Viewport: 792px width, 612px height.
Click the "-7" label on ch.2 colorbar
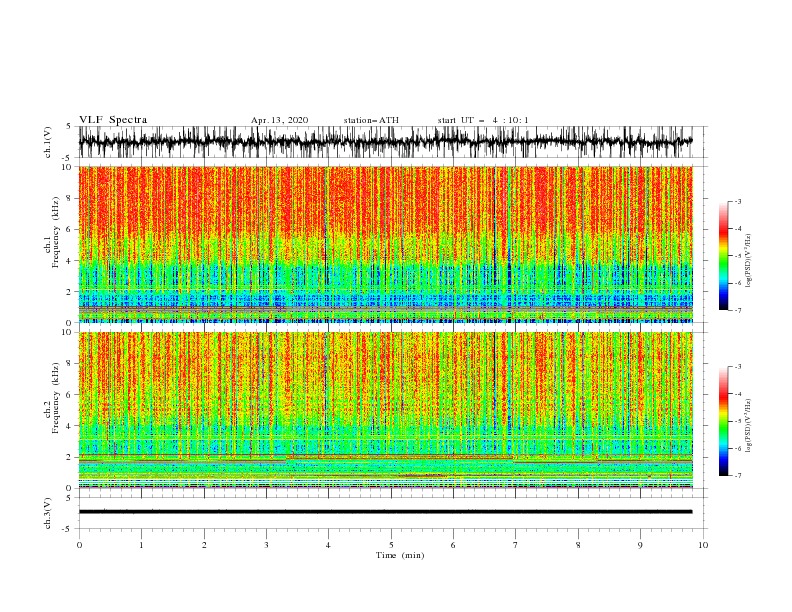click(x=737, y=476)
